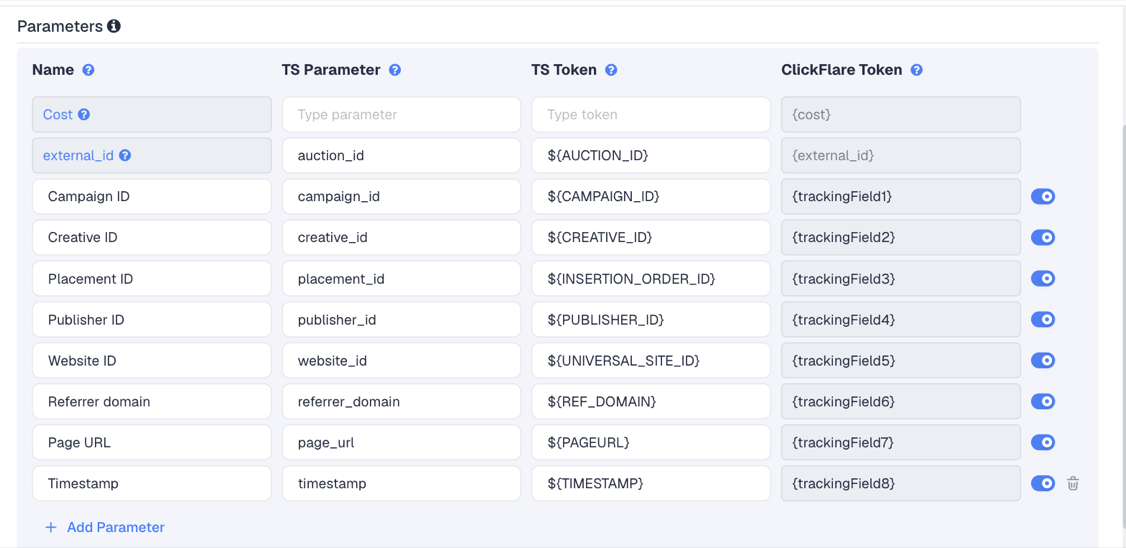1126x548 pixels.
Task: Click the help icon beside Cost
Action: coord(84,114)
